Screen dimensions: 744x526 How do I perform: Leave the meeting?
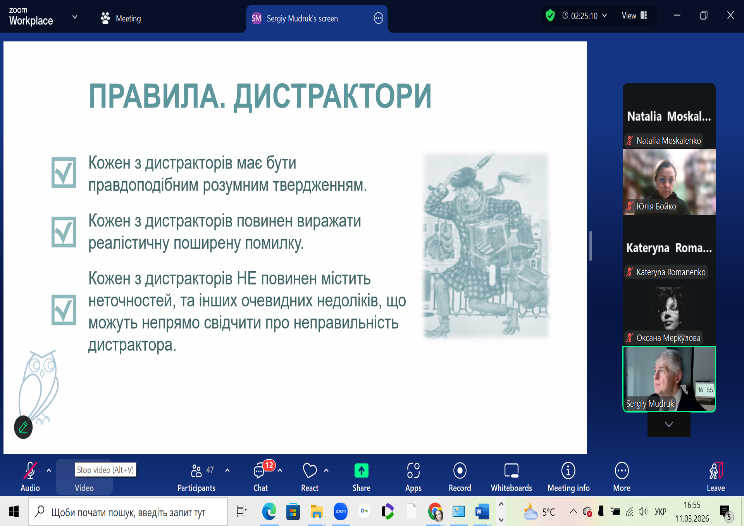click(x=715, y=475)
